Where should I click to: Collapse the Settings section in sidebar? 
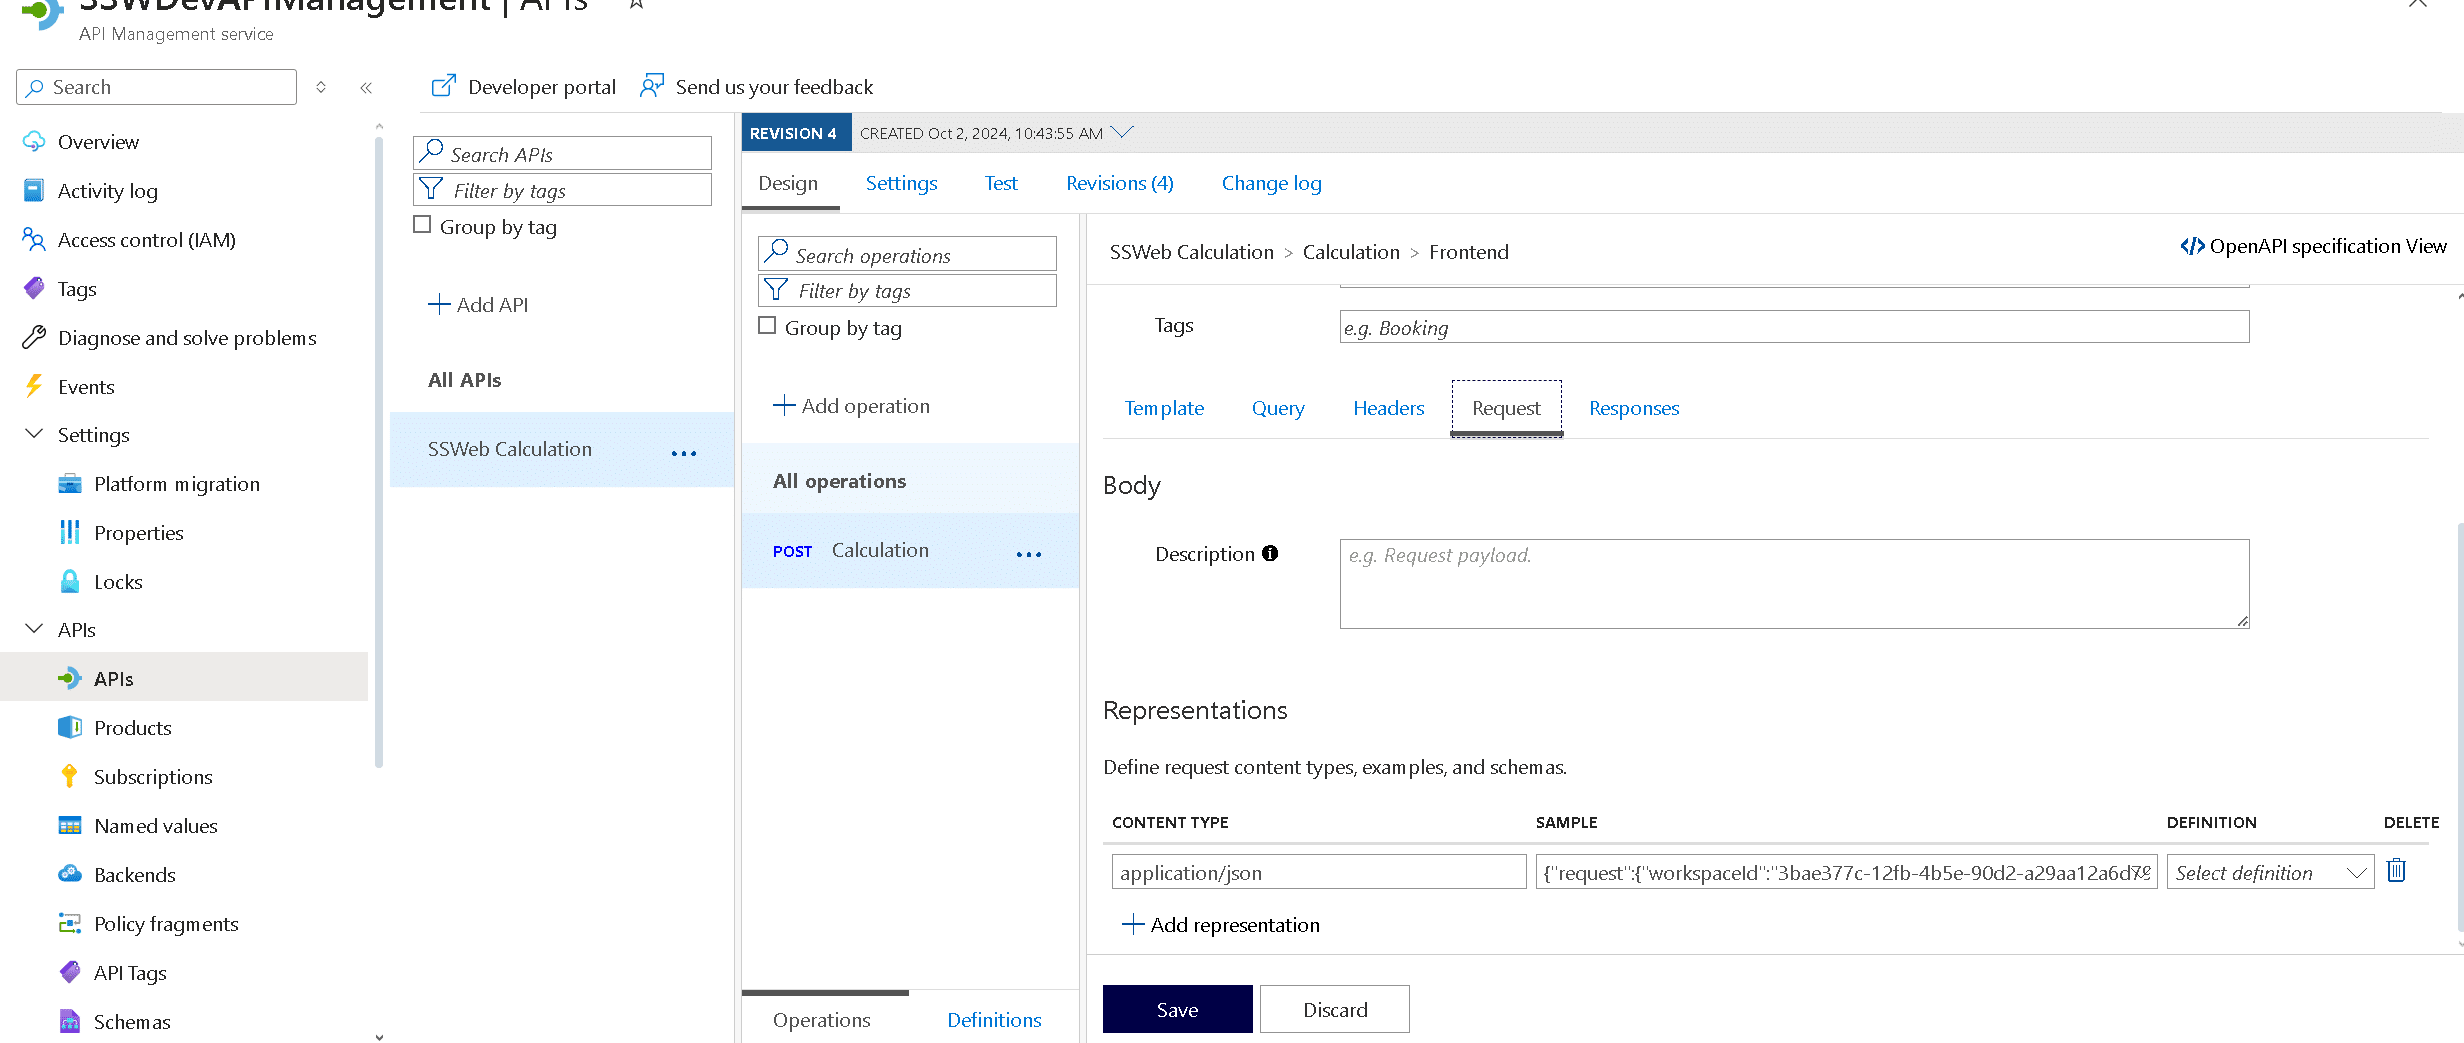(x=33, y=433)
